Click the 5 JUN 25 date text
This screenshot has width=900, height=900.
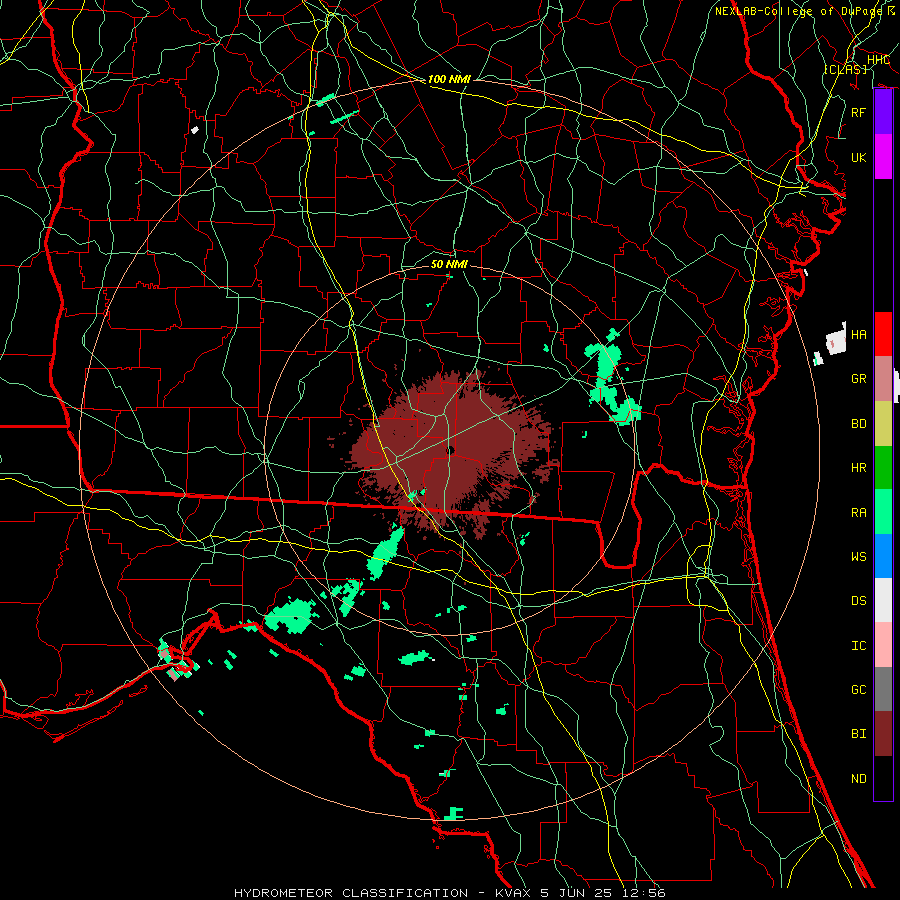click(579, 893)
